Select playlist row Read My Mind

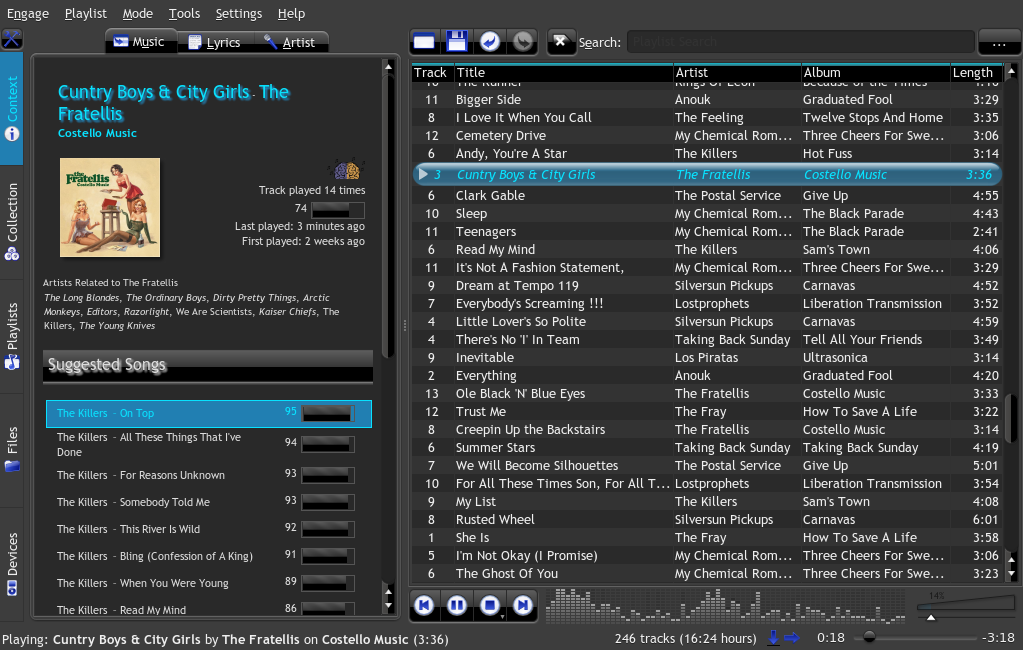(x=707, y=250)
